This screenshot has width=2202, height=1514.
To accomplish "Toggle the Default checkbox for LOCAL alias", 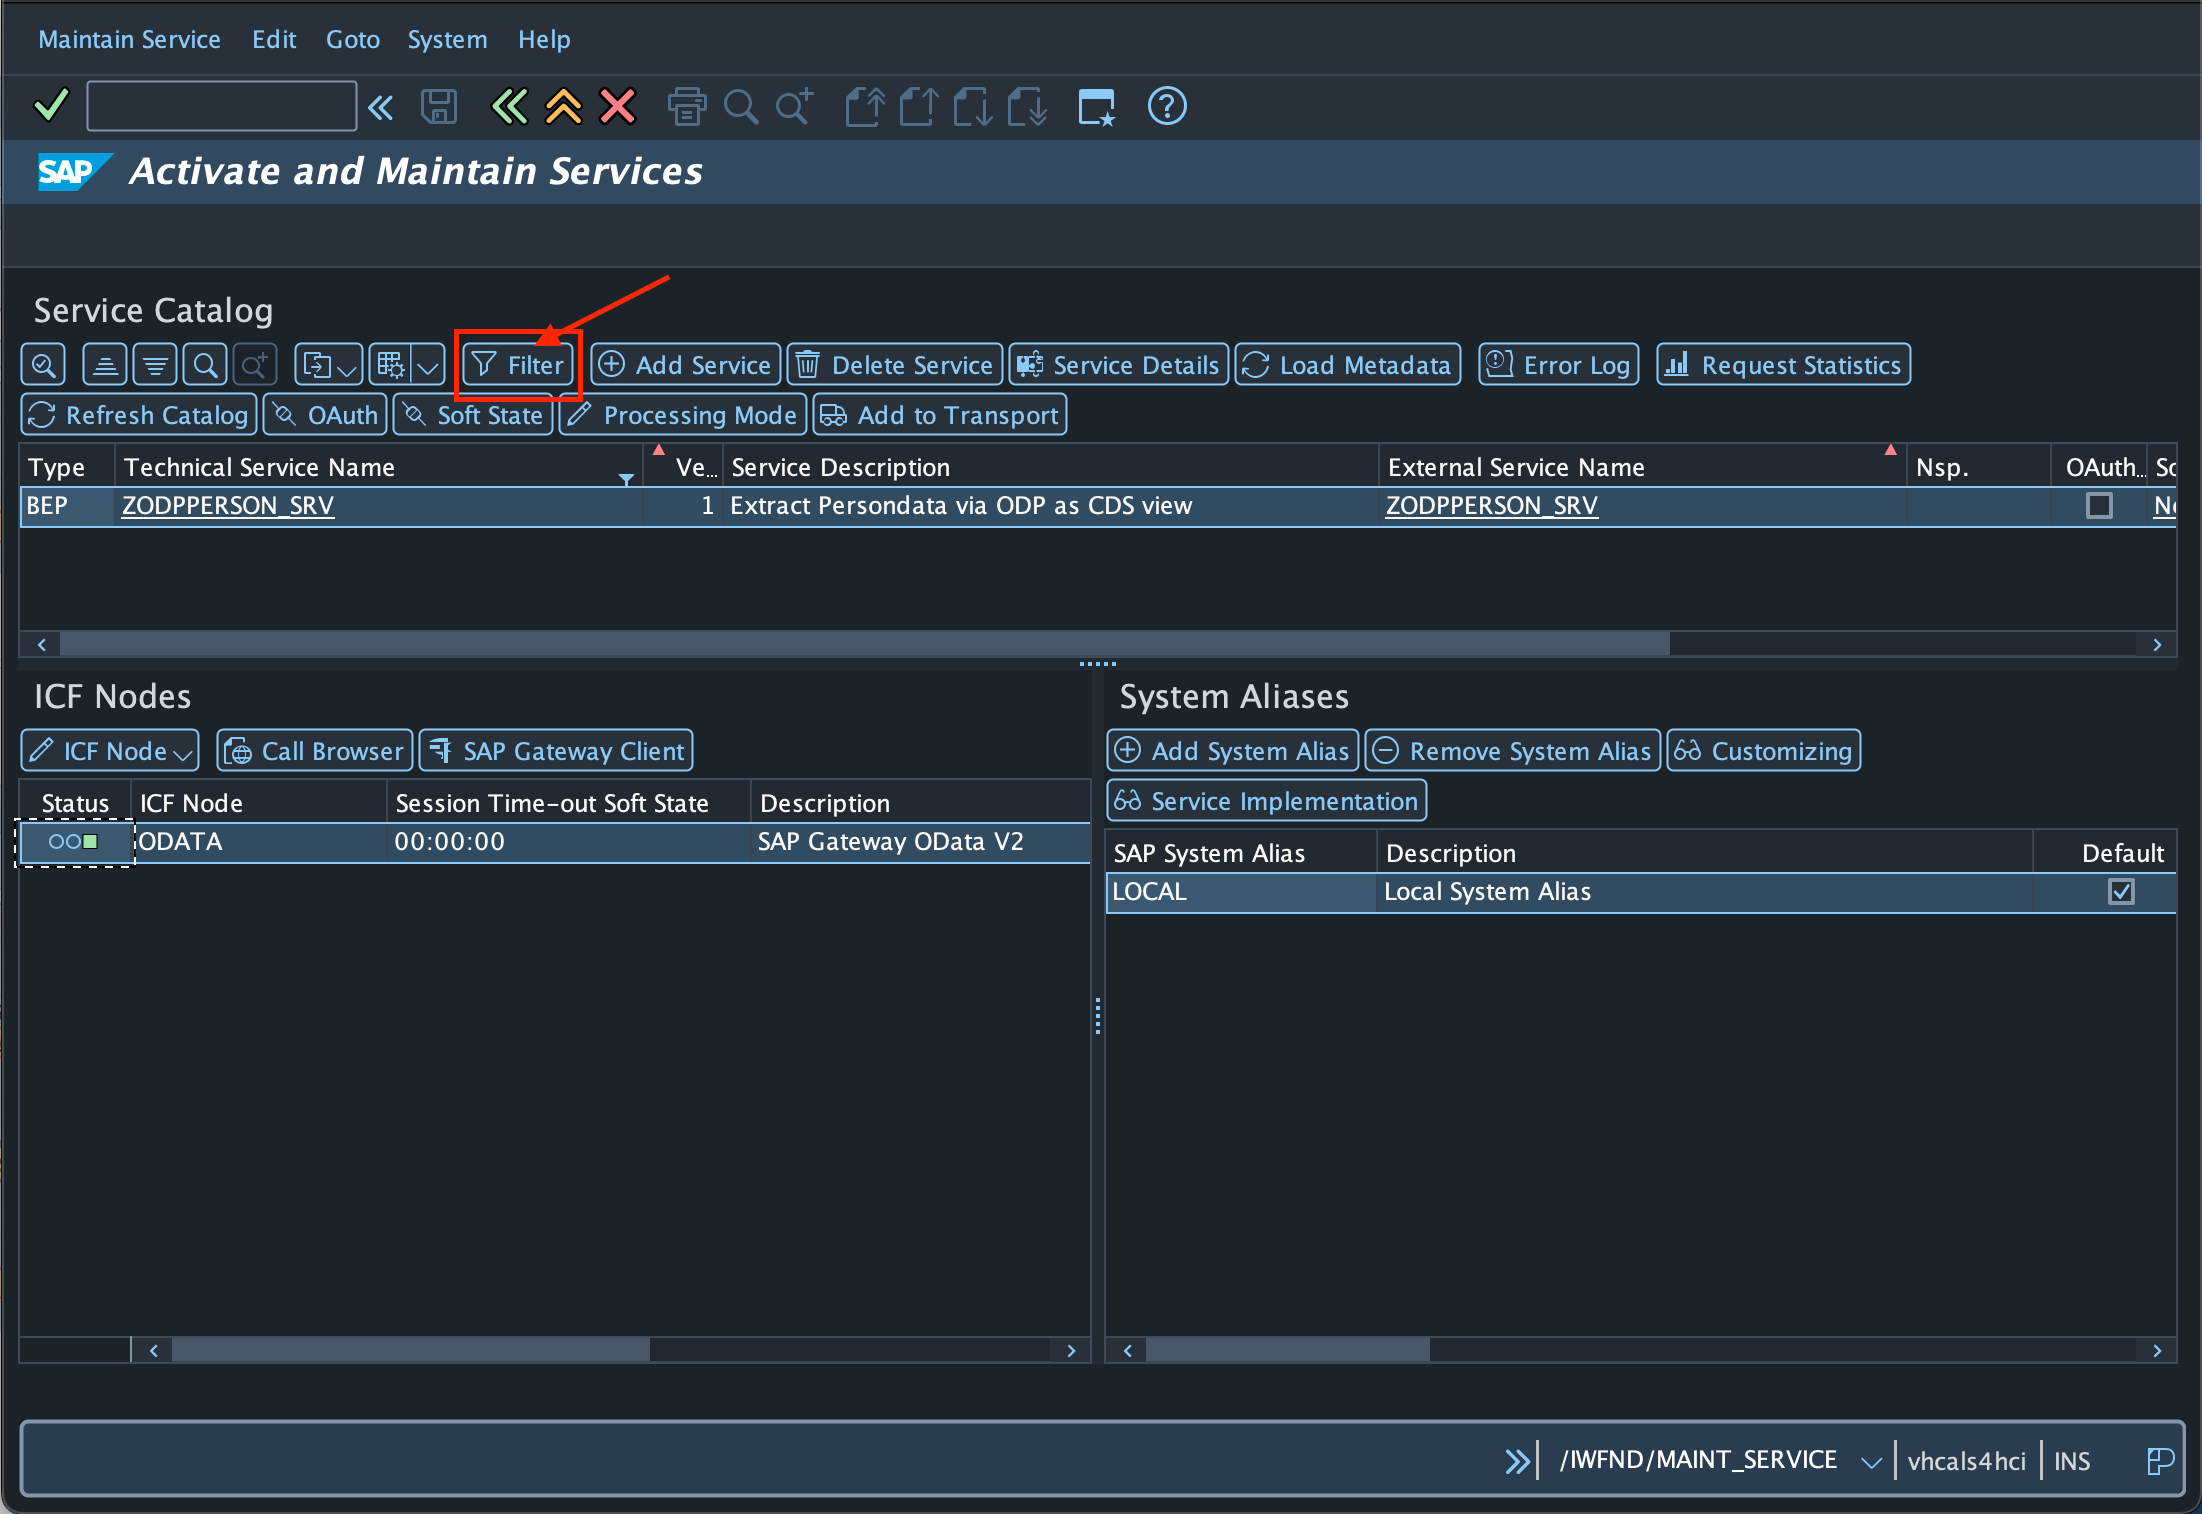I will [x=2120, y=891].
